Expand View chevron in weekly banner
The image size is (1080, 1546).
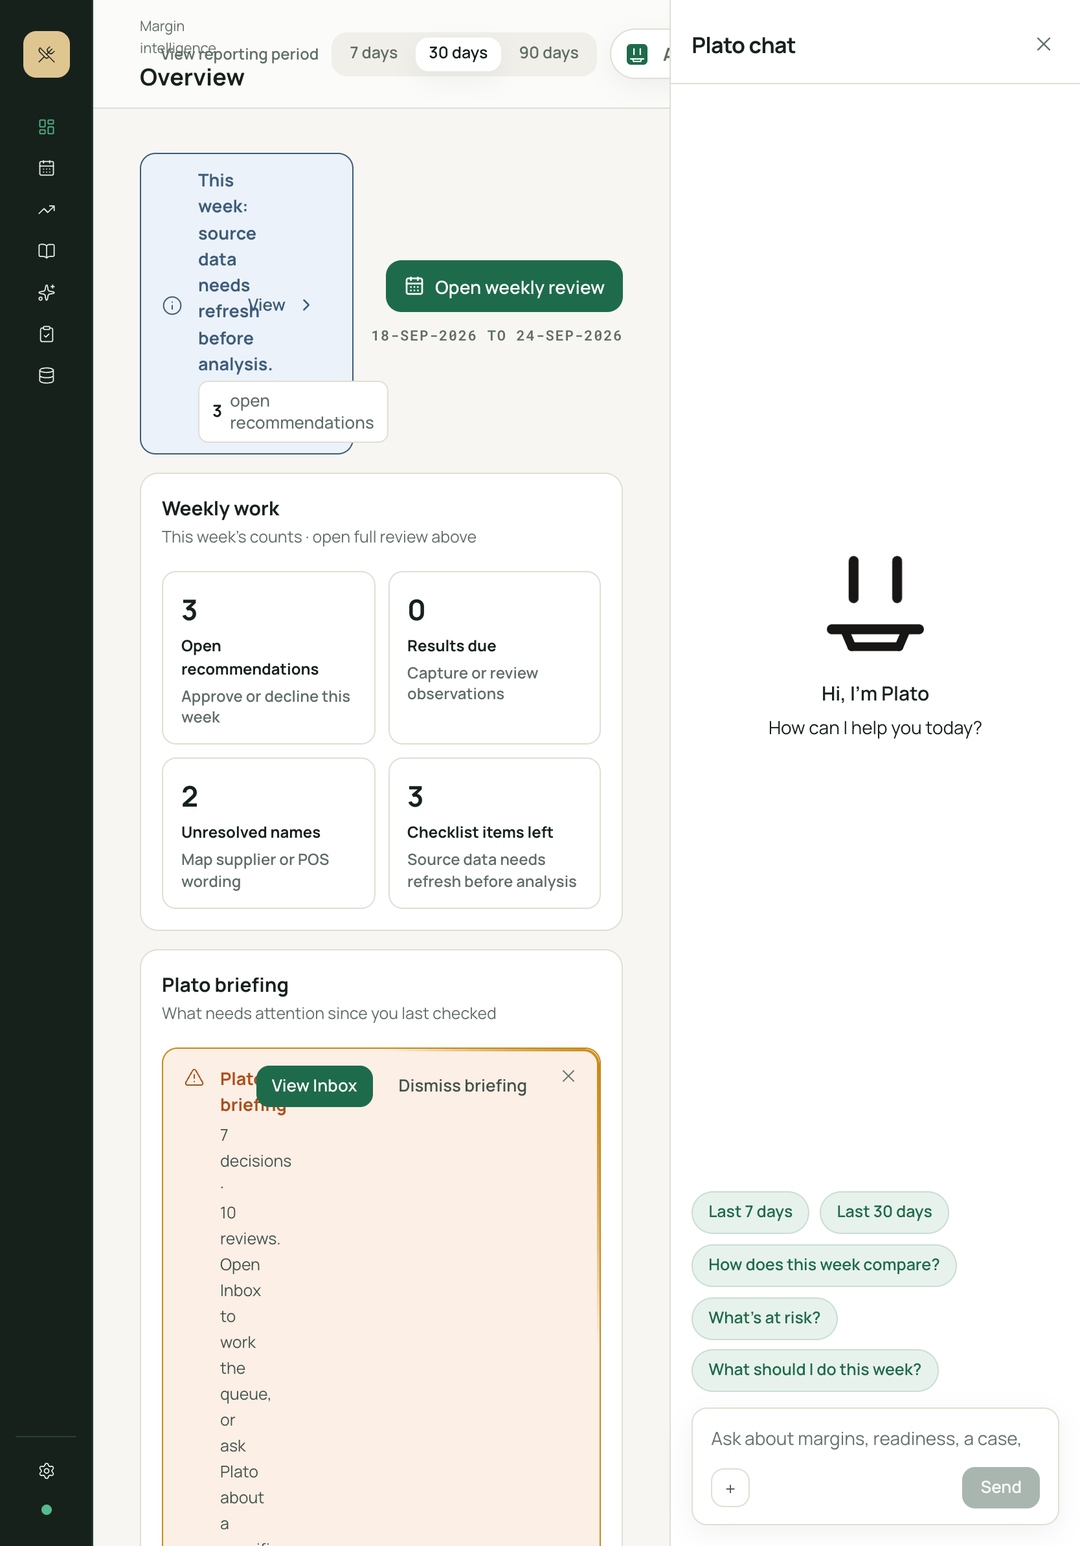pos(306,305)
